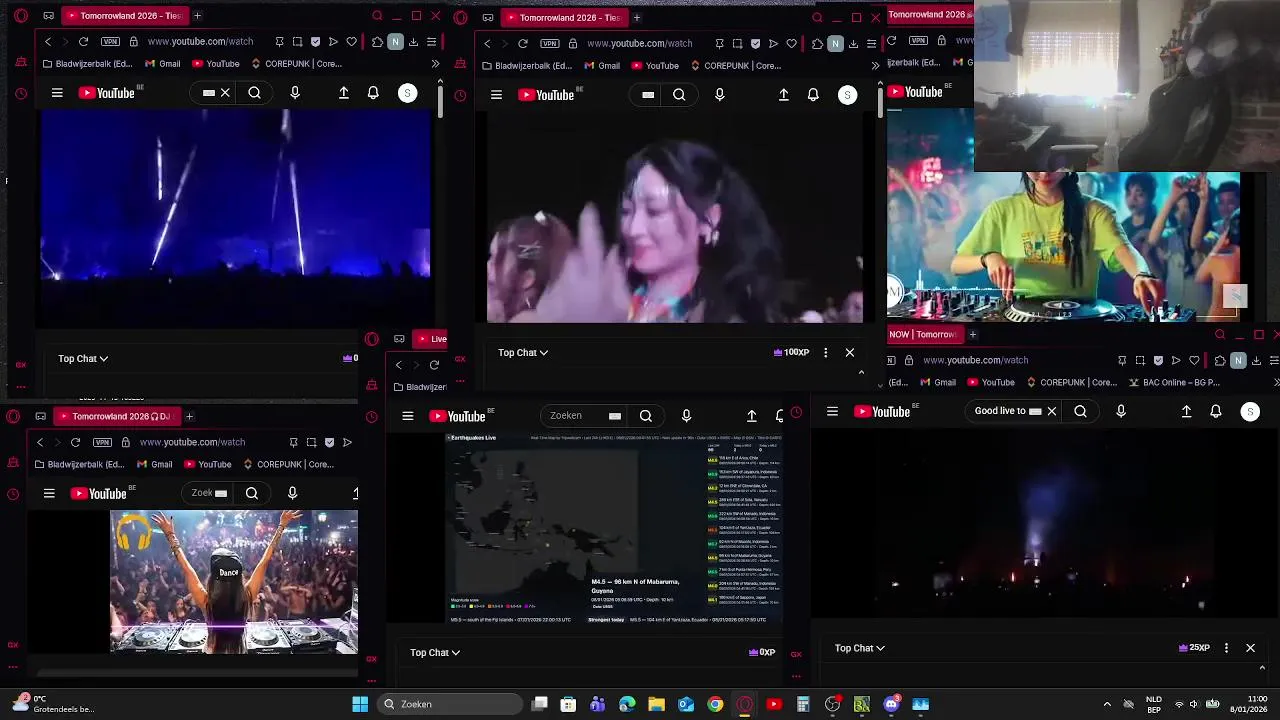Select the Tomorrowland 2026 tab in the top-middle window
This screenshot has width=1280, height=720.
(x=563, y=17)
